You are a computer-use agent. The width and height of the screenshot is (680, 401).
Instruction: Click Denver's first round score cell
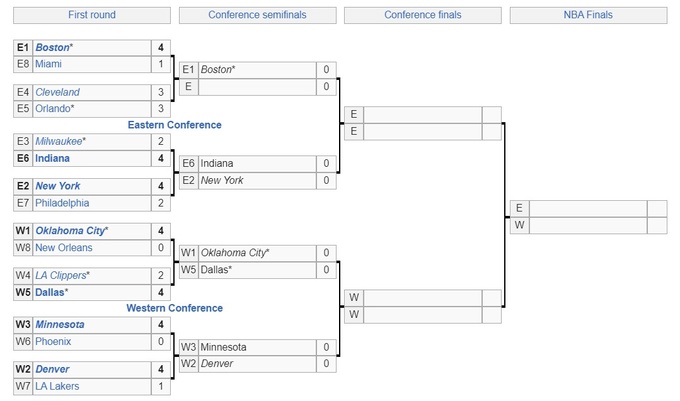click(160, 369)
